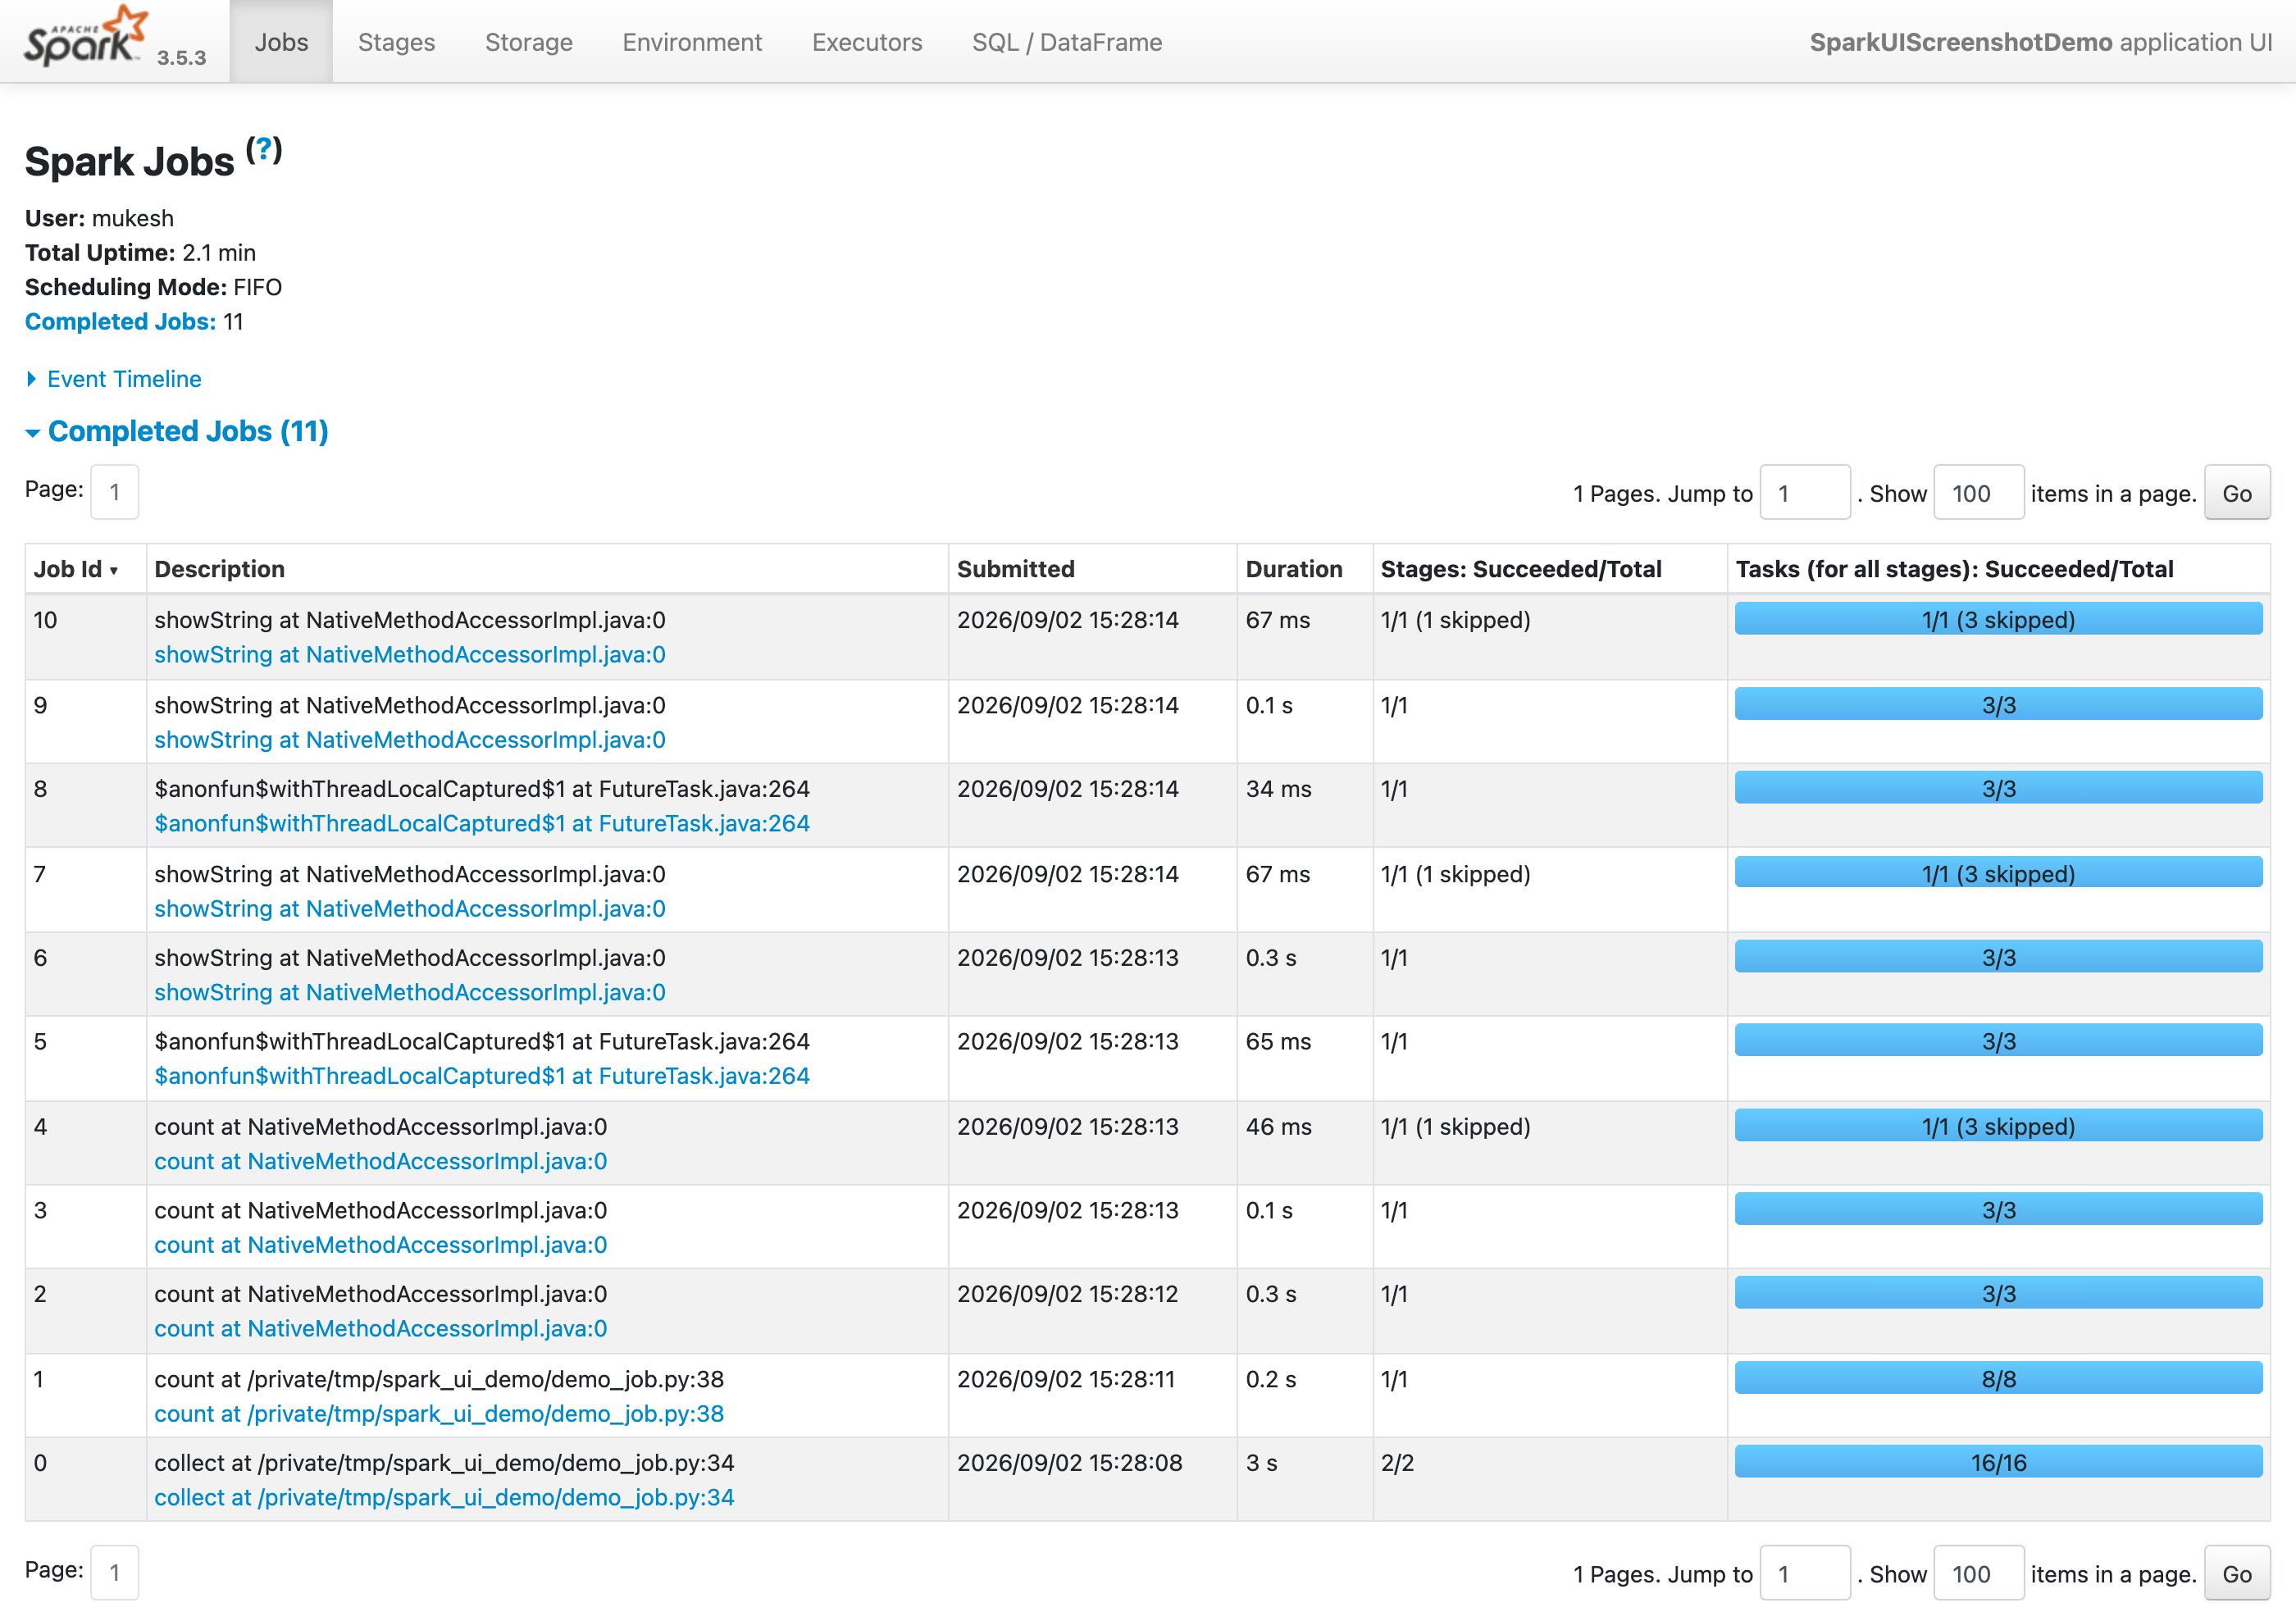This screenshot has width=2296, height=1621.
Task: Open job 4 count at NativeMethodAccessorImpl link
Action: [x=380, y=1161]
